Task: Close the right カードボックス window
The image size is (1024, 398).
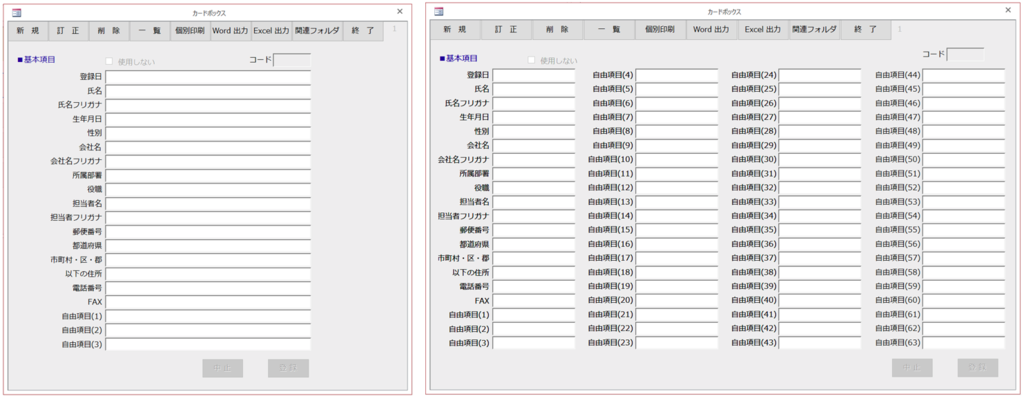Action: click(x=1008, y=10)
